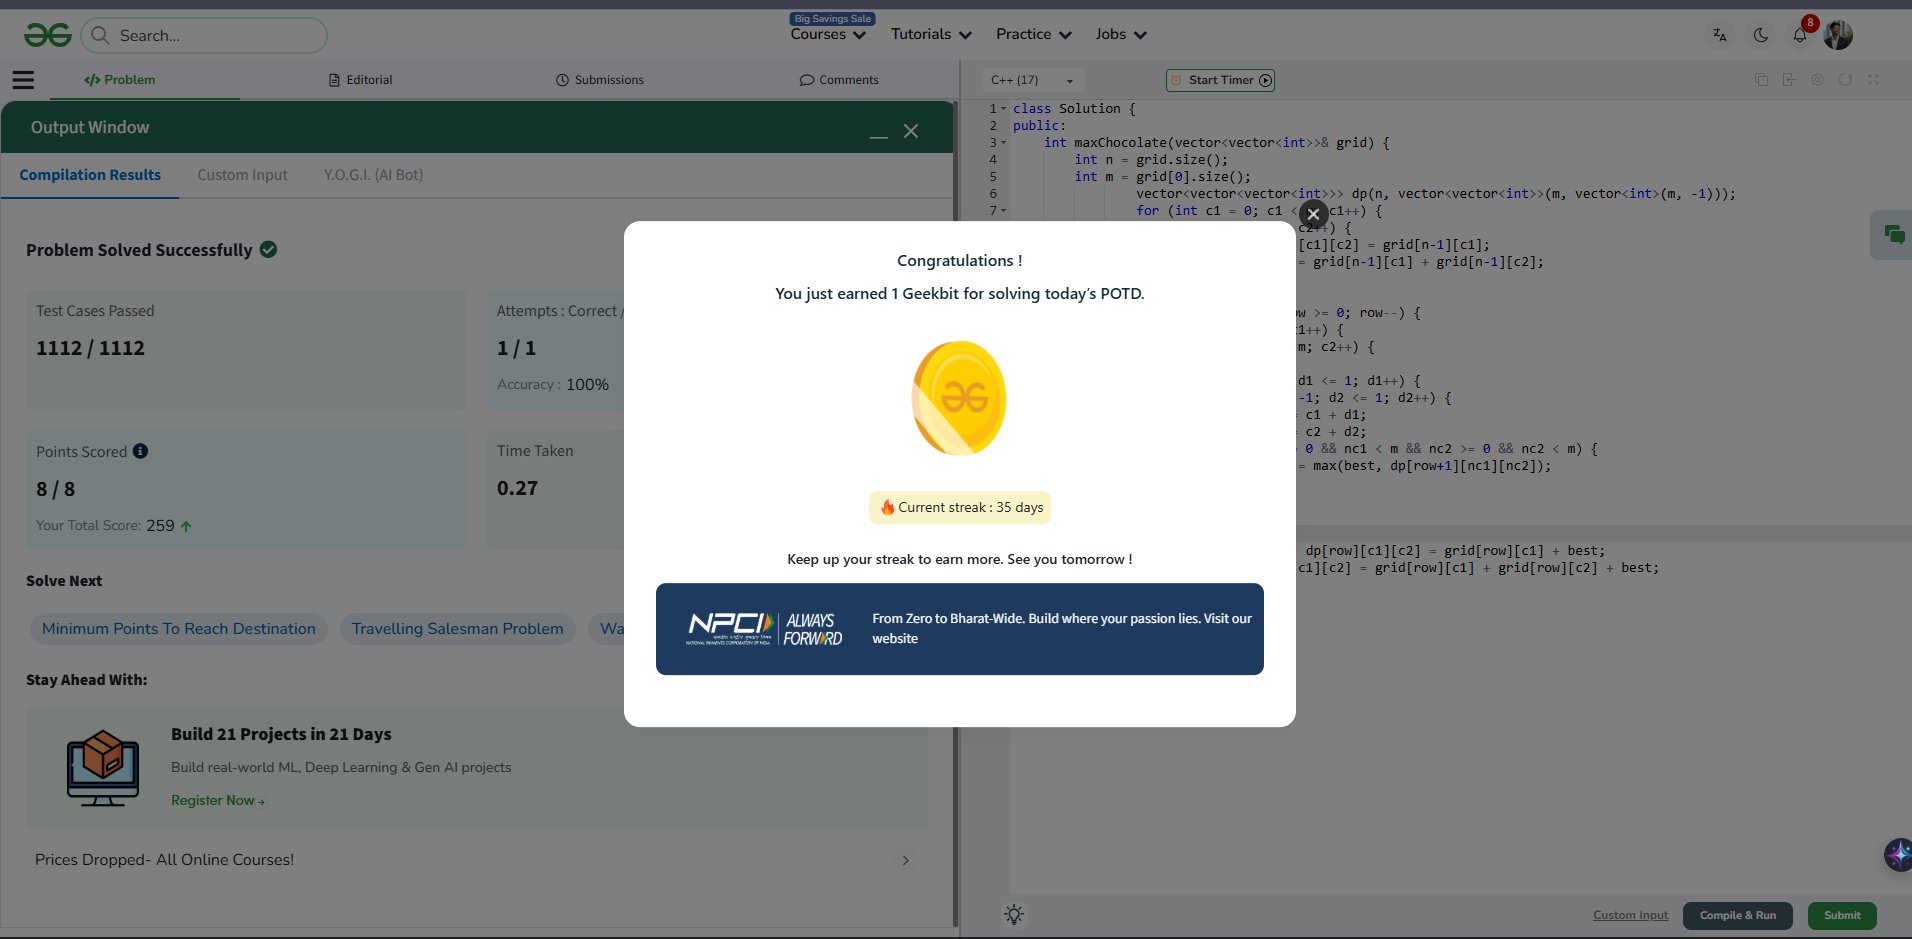
Task: Click the sparkle AI assistant icon
Action: pos(1897,855)
